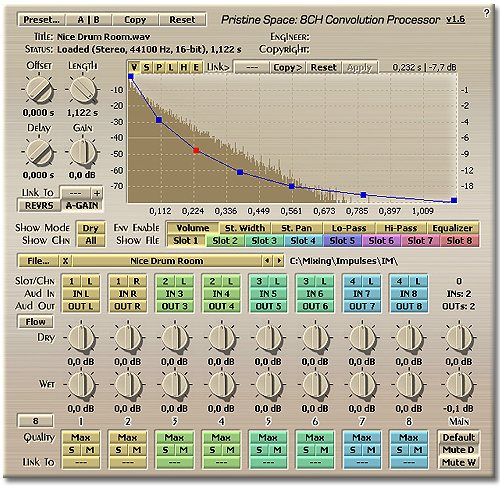This screenshot has width=500, height=488.
Task: Switch to the Equalizer envelope tab
Action: 453,228
